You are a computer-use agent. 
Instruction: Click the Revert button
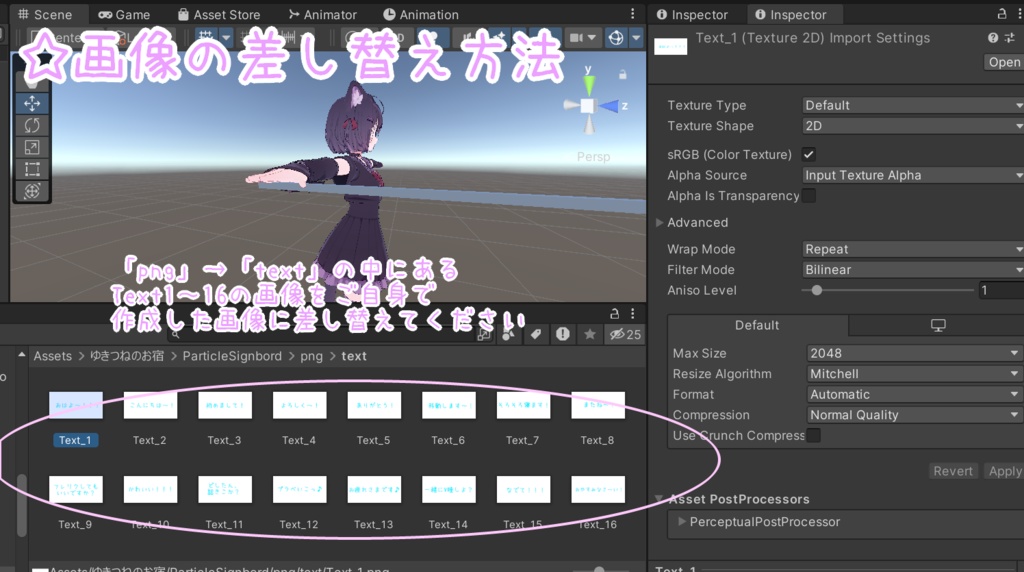(x=953, y=471)
